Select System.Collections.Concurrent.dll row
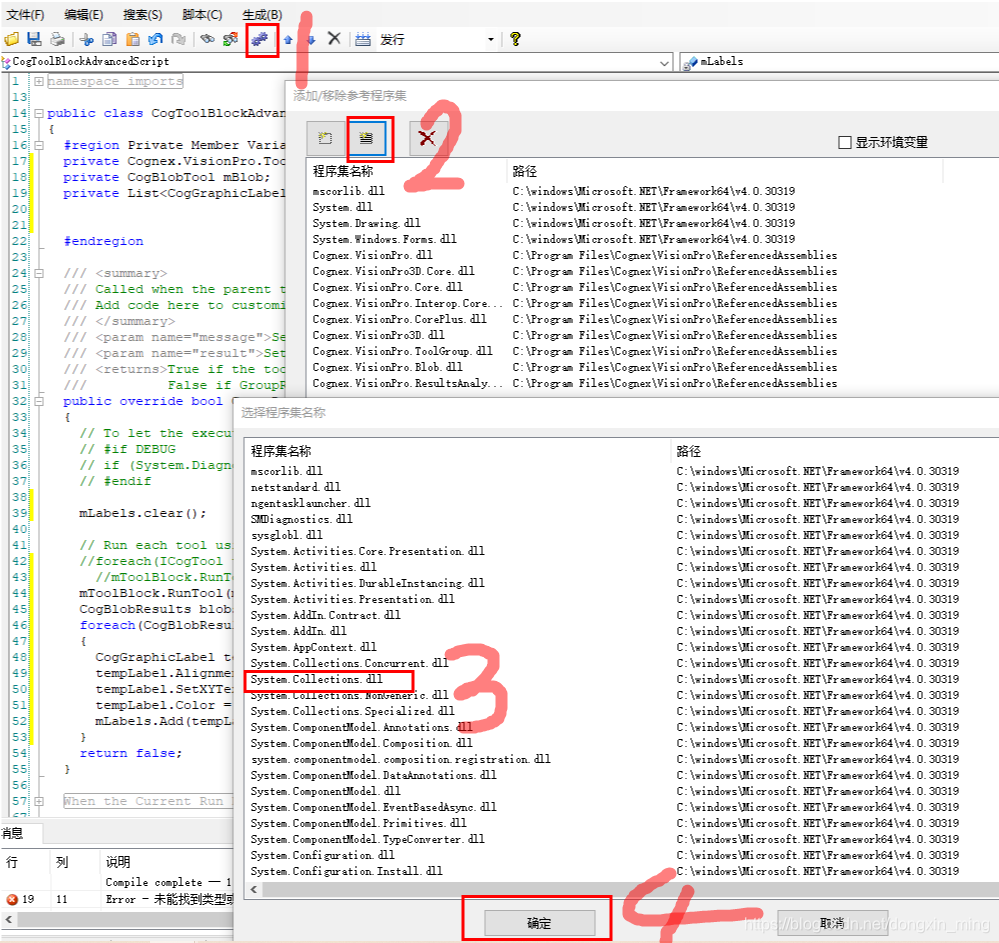 pos(350,663)
